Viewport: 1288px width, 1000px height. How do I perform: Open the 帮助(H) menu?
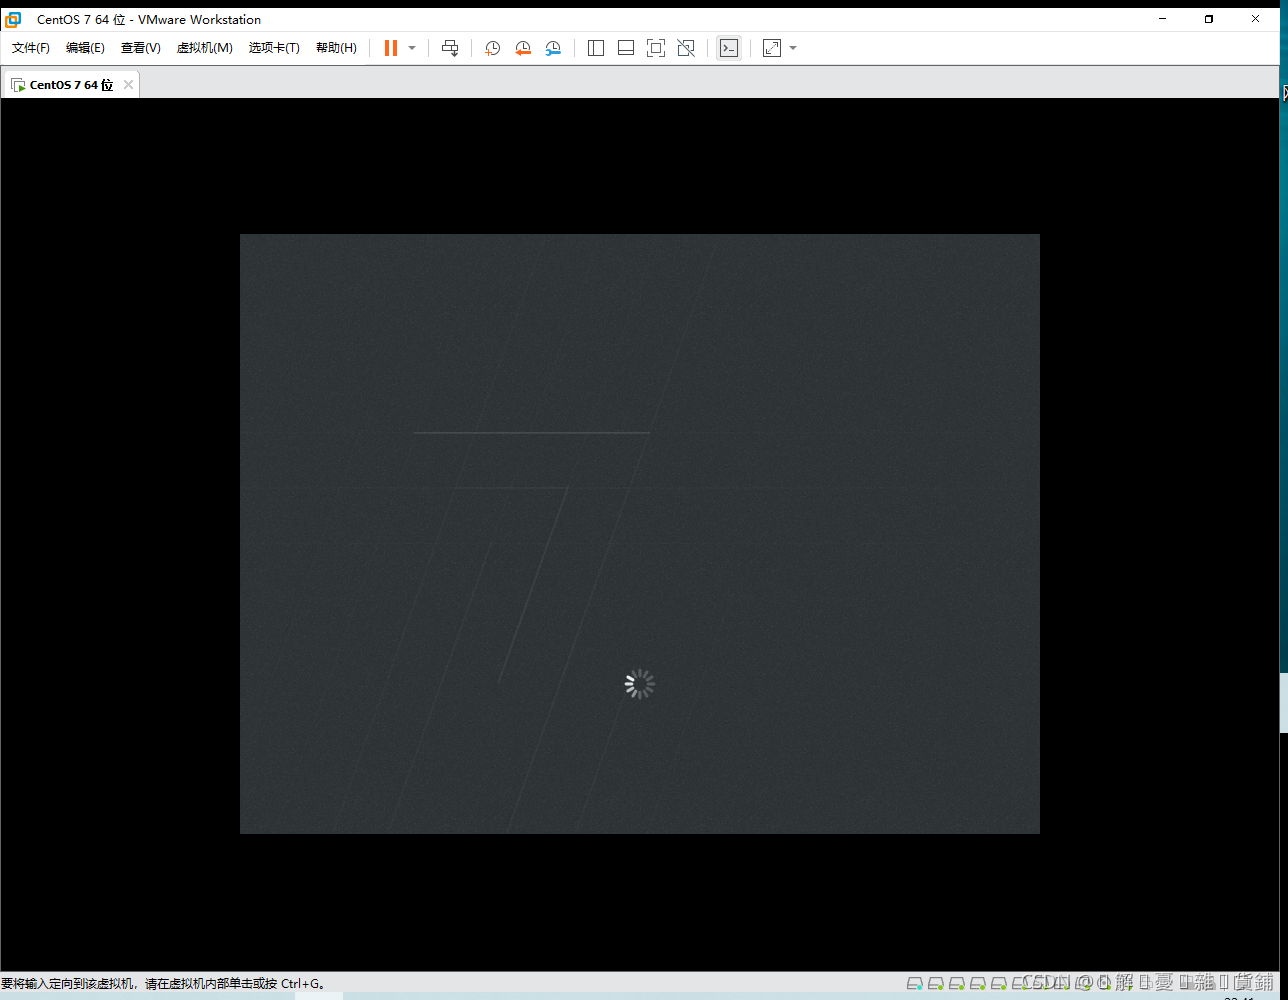pyautogui.click(x=336, y=48)
